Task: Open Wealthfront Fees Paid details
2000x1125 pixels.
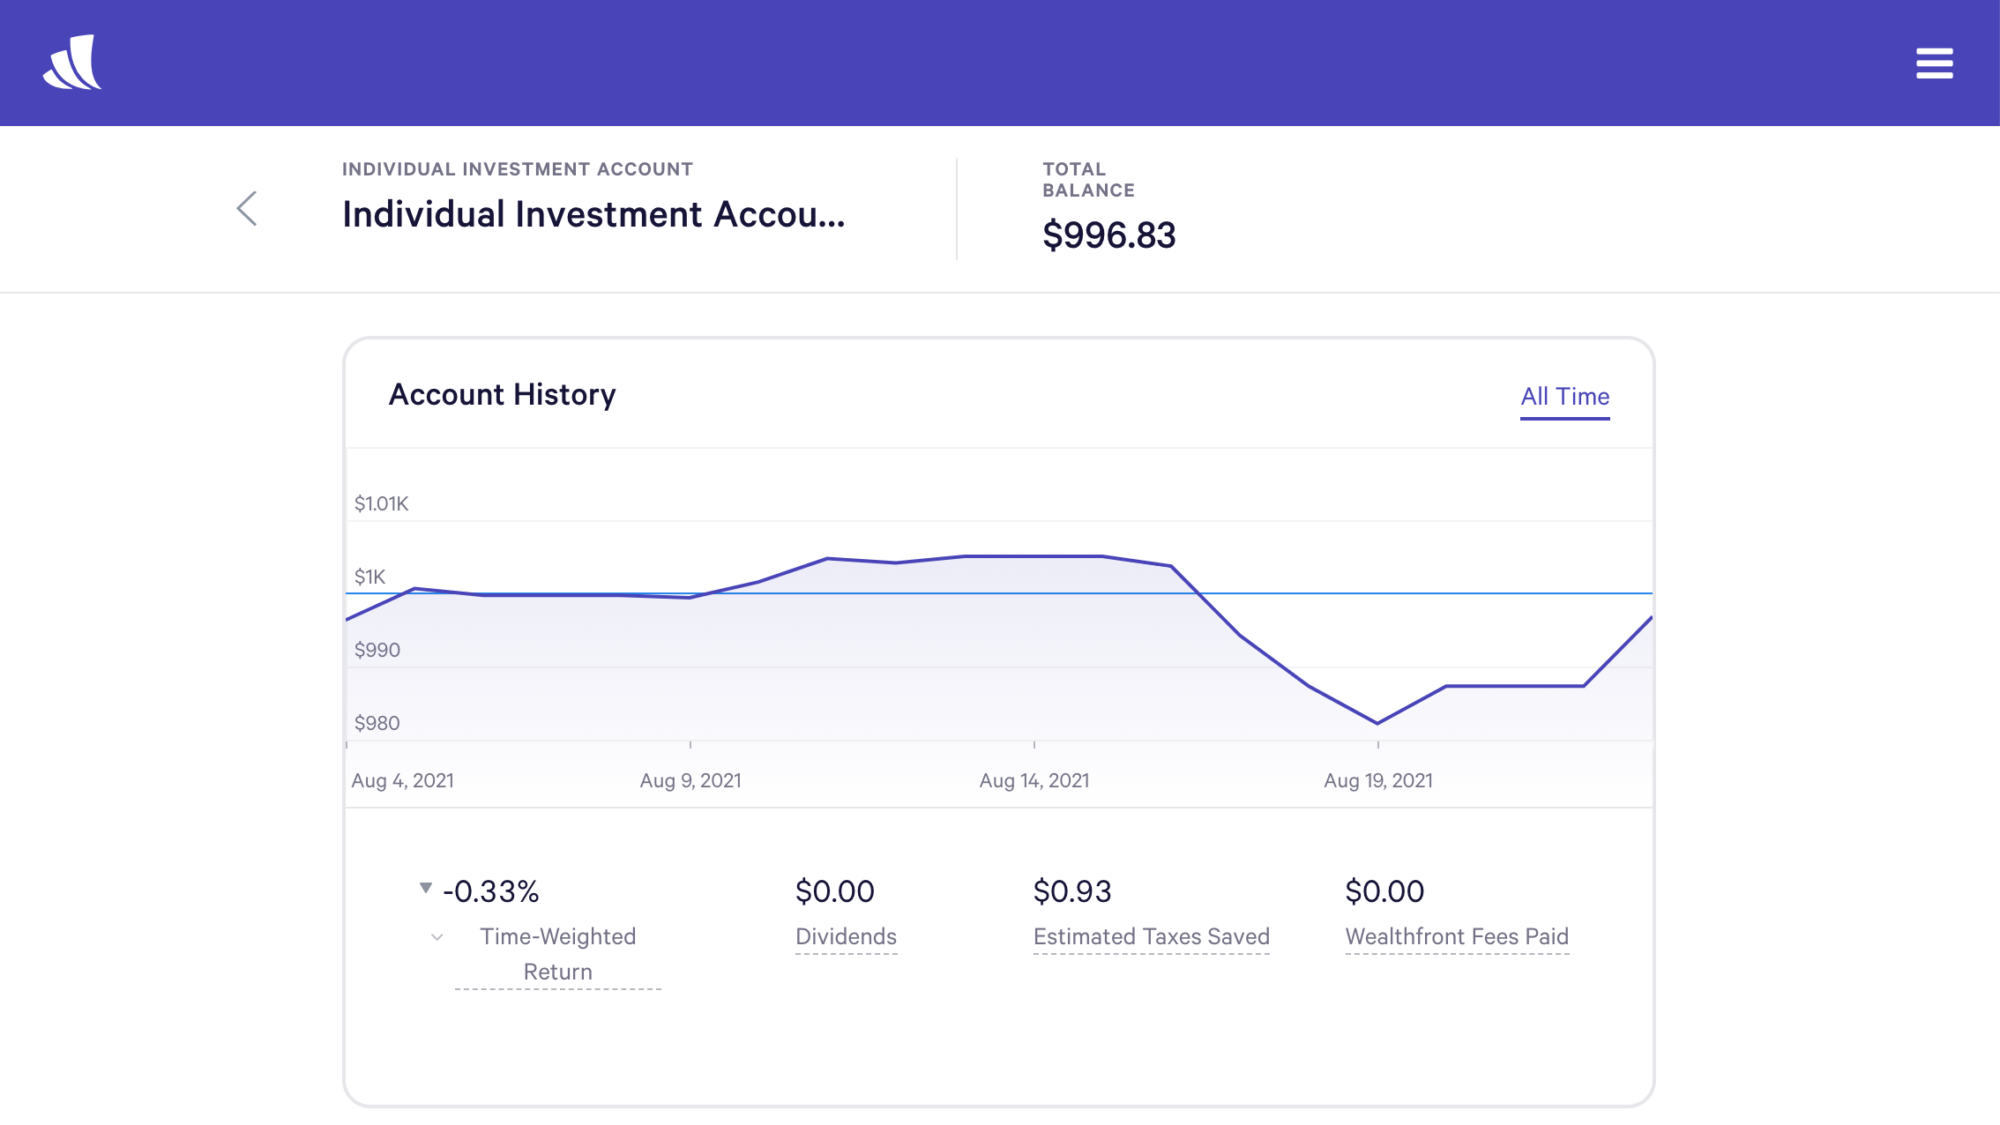Action: 1456,937
